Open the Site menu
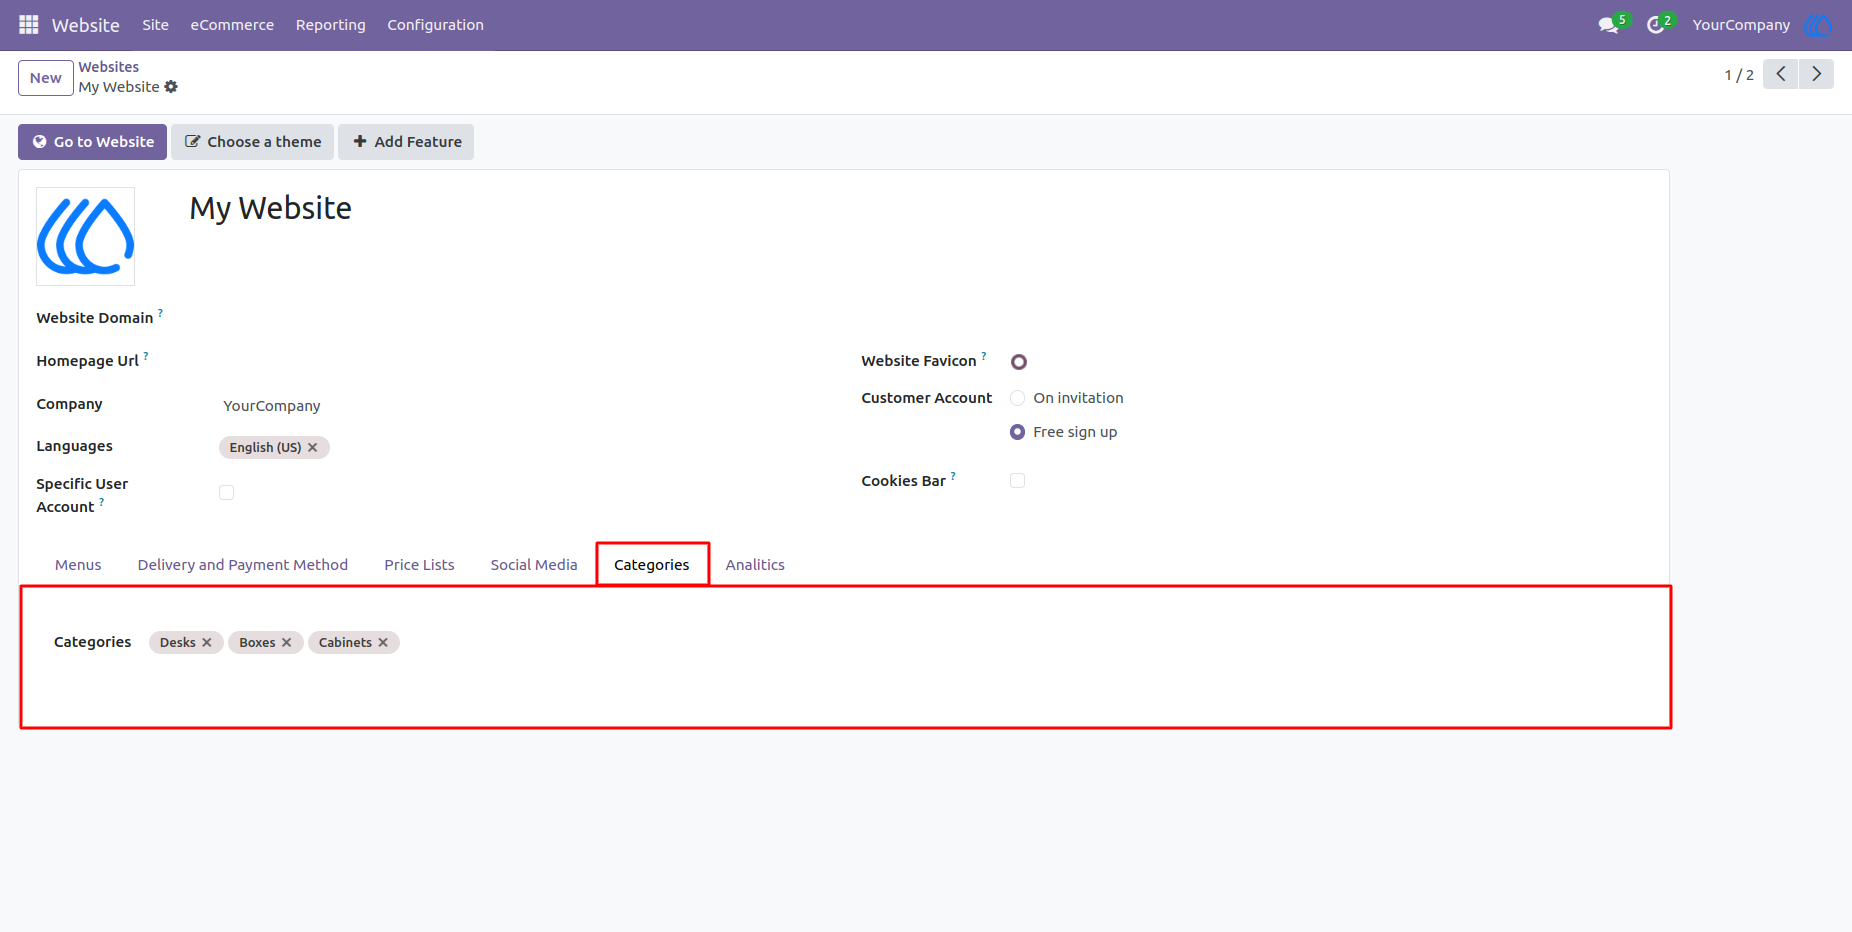1852x932 pixels. click(x=156, y=25)
